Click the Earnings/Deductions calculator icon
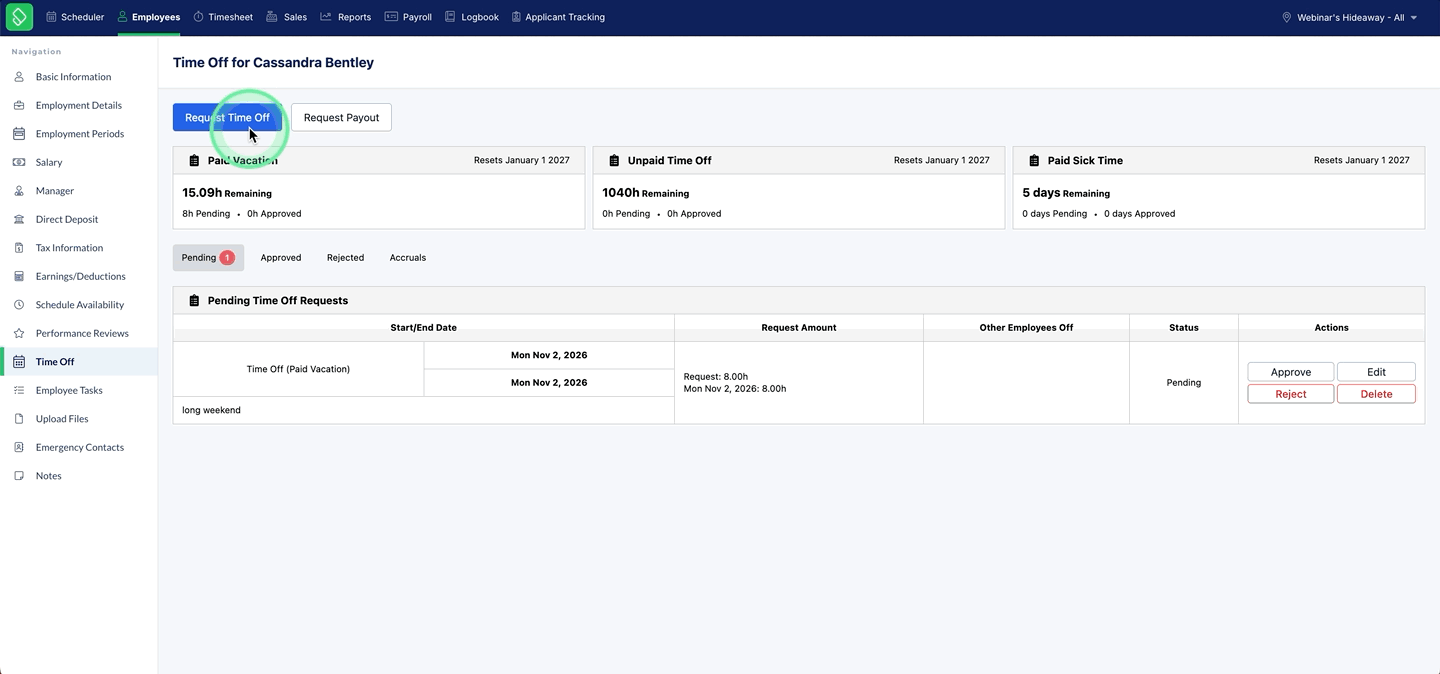1440x674 pixels. pyautogui.click(x=19, y=276)
